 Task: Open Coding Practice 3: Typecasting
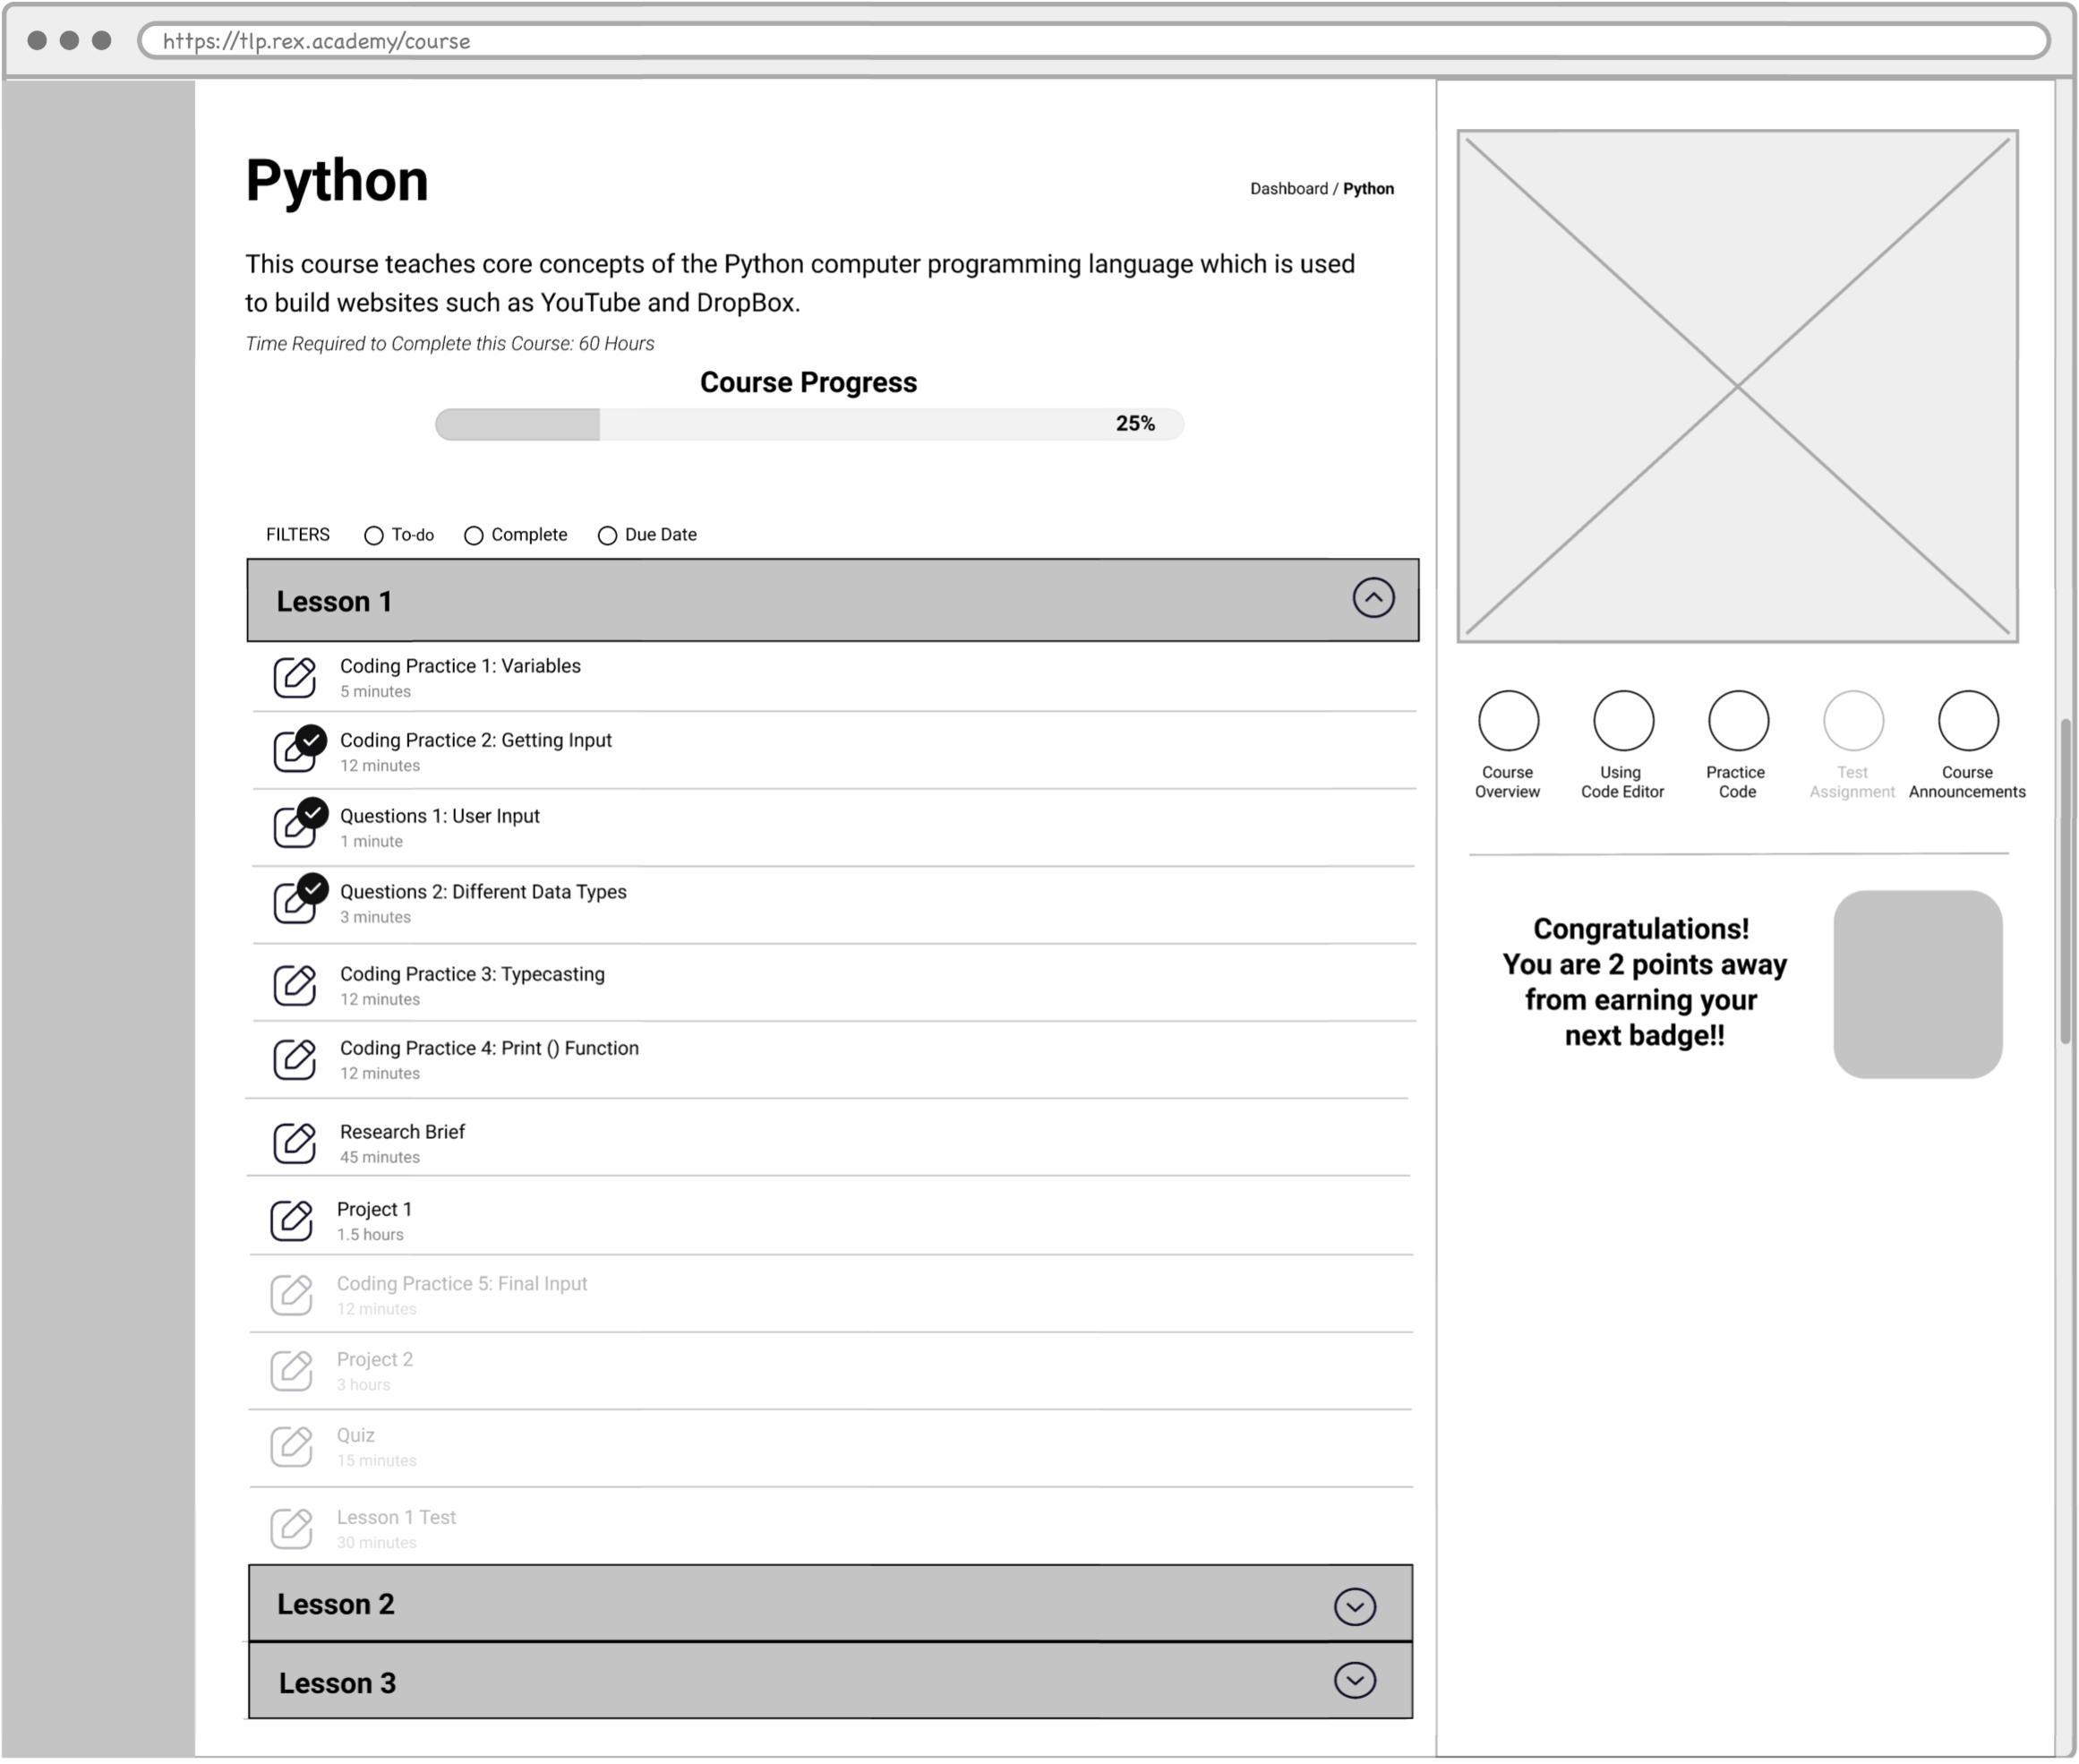[472, 974]
